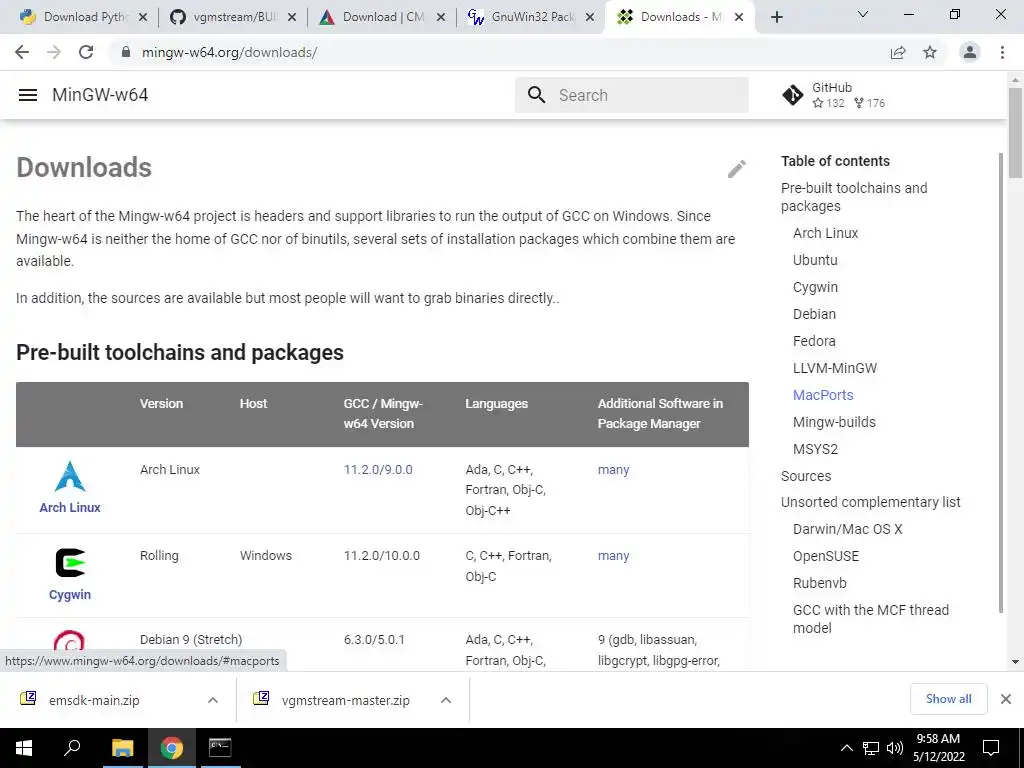Click the 'many' link in Cygwin row
This screenshot has height=768, width=1024.
click(x=613, y=556)
